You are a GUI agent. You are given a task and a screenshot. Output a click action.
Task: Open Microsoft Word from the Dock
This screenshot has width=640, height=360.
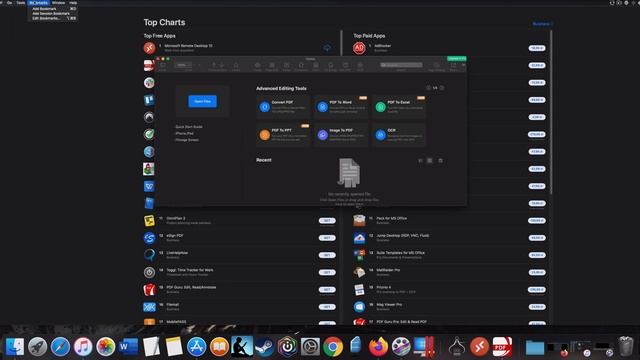point(129,347)
